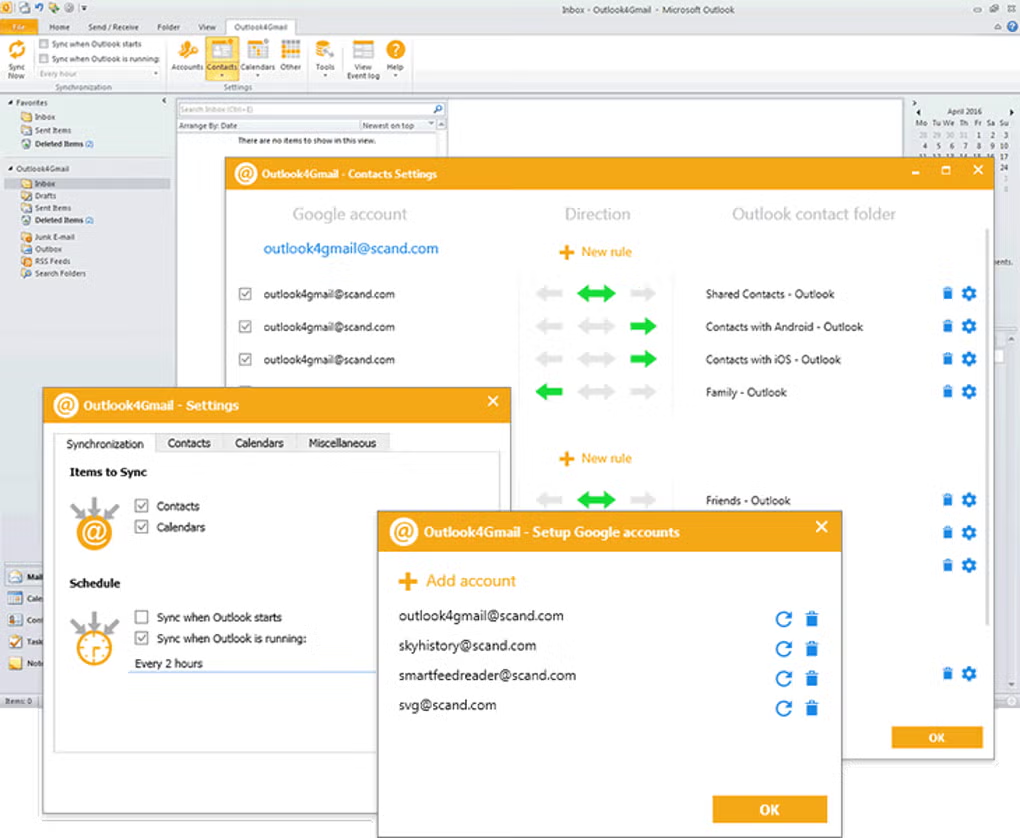Image resolution: width=1020 pixels, height=838 pixels.
Task: Open Accounts settings in the ribbon
Action: coord(187,55)
